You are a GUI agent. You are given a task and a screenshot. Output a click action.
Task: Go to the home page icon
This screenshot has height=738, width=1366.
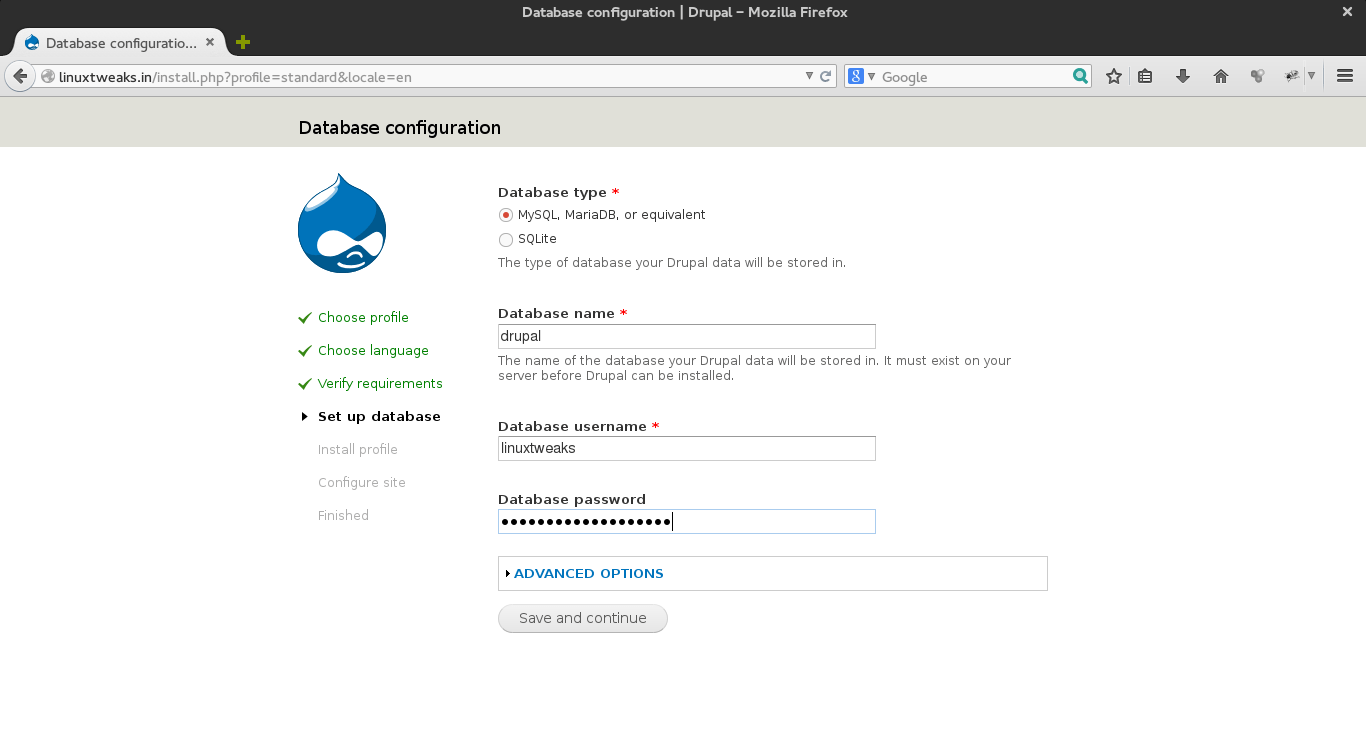click(x=1221, y=76)
